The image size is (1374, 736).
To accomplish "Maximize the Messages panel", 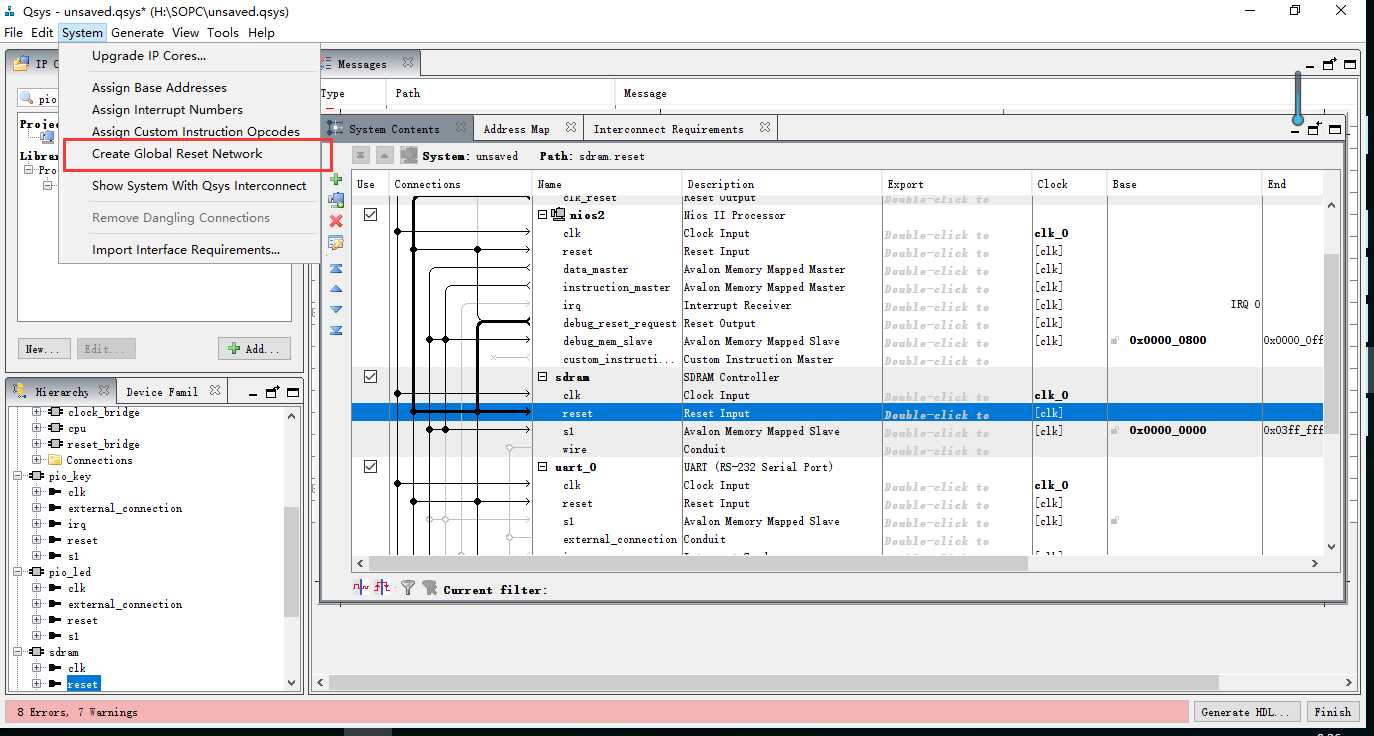I will pos(1350,64).
